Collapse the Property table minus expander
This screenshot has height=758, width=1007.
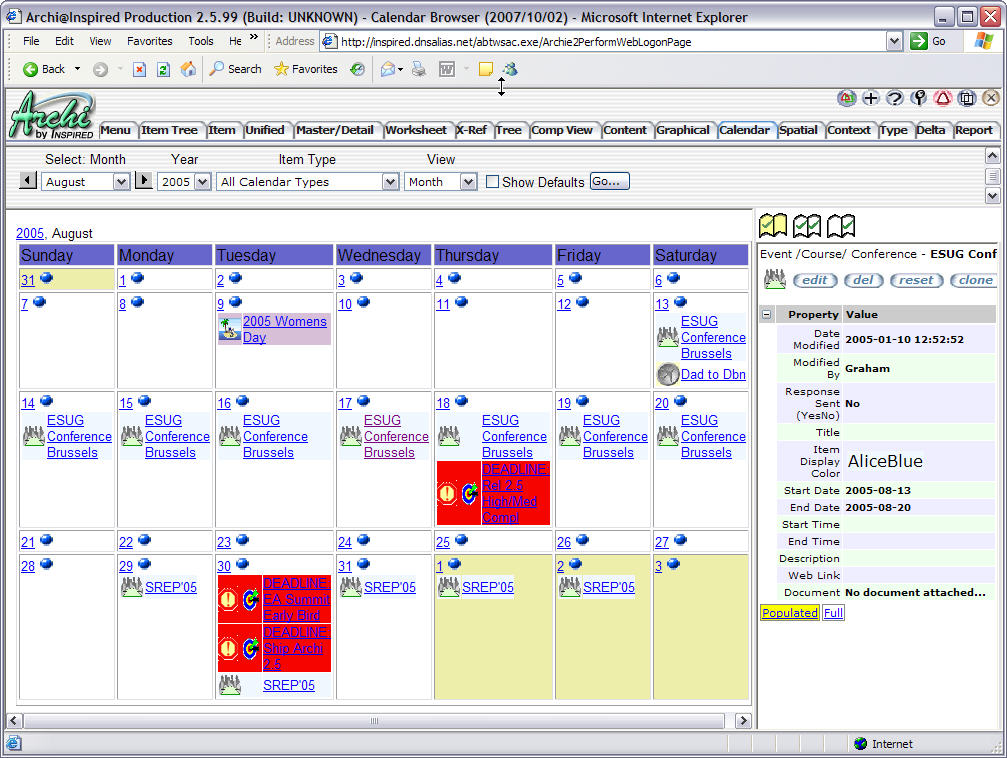tap(766, 314)
